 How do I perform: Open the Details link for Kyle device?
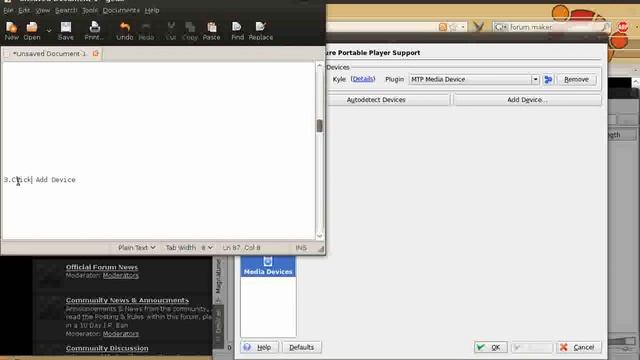pos(363,79)
